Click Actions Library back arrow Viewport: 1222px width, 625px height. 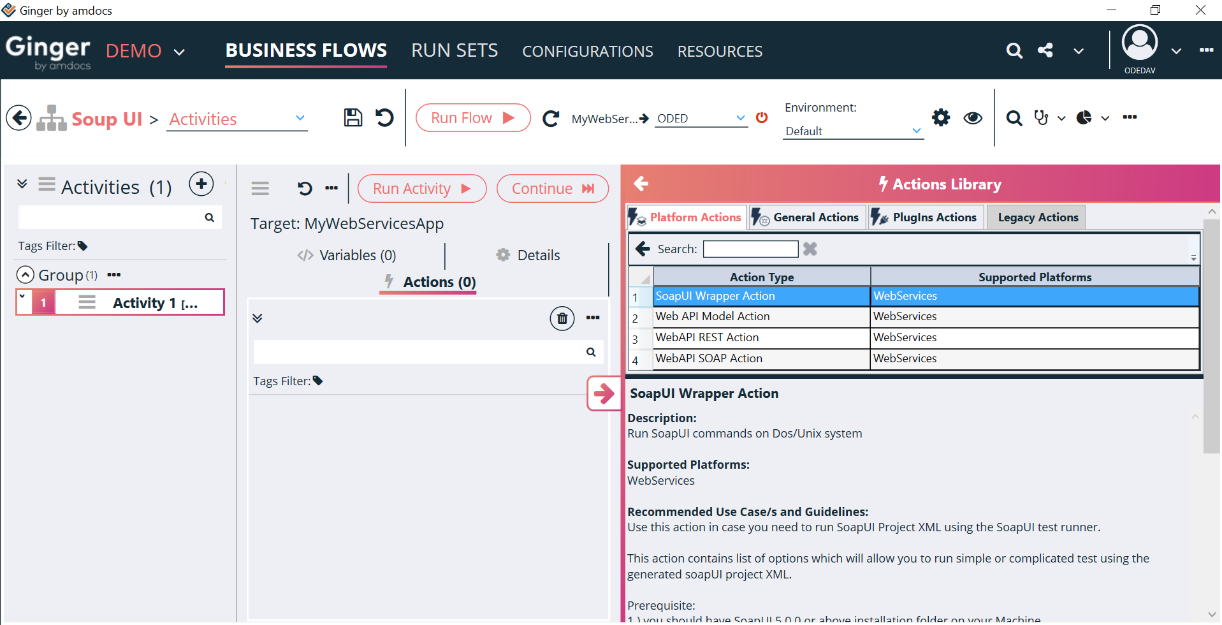coord(641,184)
